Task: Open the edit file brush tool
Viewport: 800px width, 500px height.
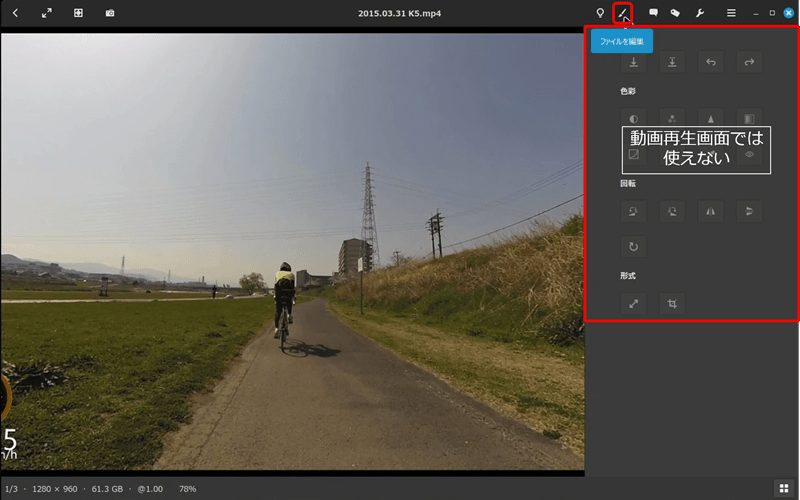Action: [622, 13]
